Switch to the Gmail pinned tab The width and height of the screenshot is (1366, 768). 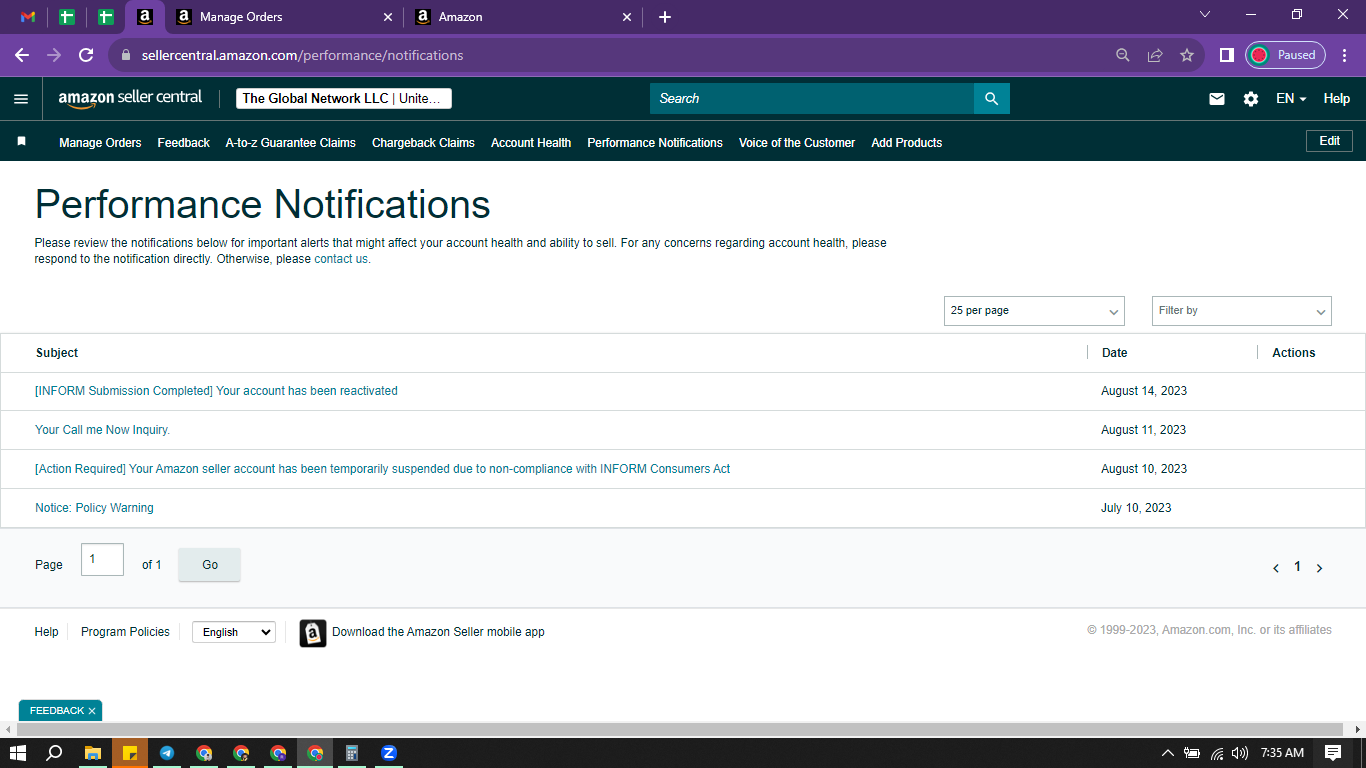click(28, 17)
